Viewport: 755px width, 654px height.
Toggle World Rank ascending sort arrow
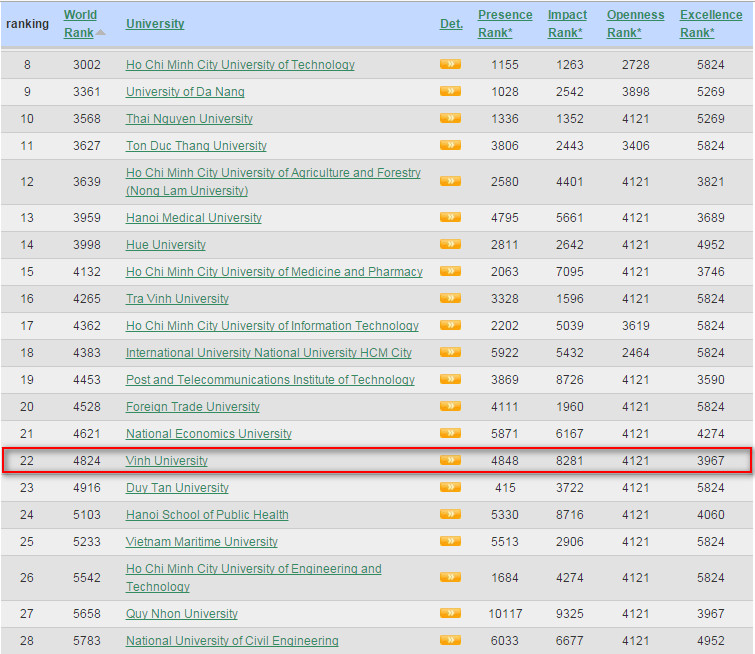tap(100, 32)
